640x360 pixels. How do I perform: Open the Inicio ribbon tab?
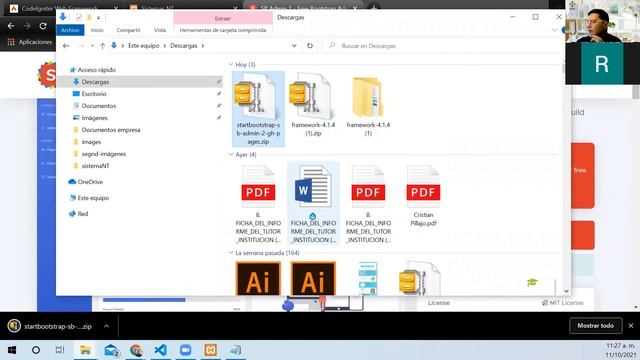(97, 30)
